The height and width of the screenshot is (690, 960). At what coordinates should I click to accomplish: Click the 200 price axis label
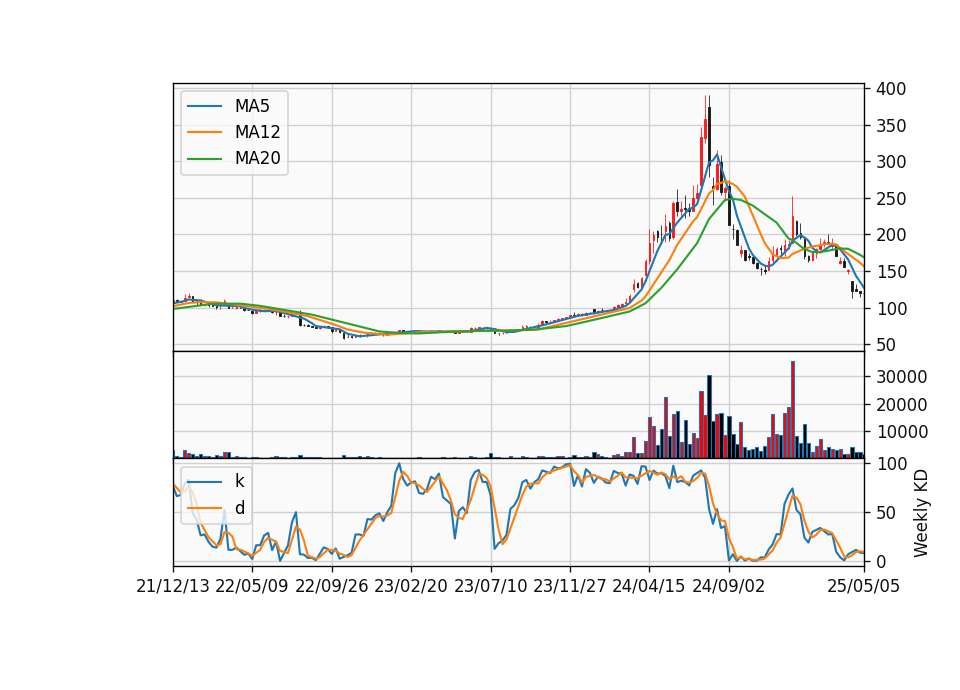coord(891,235)
